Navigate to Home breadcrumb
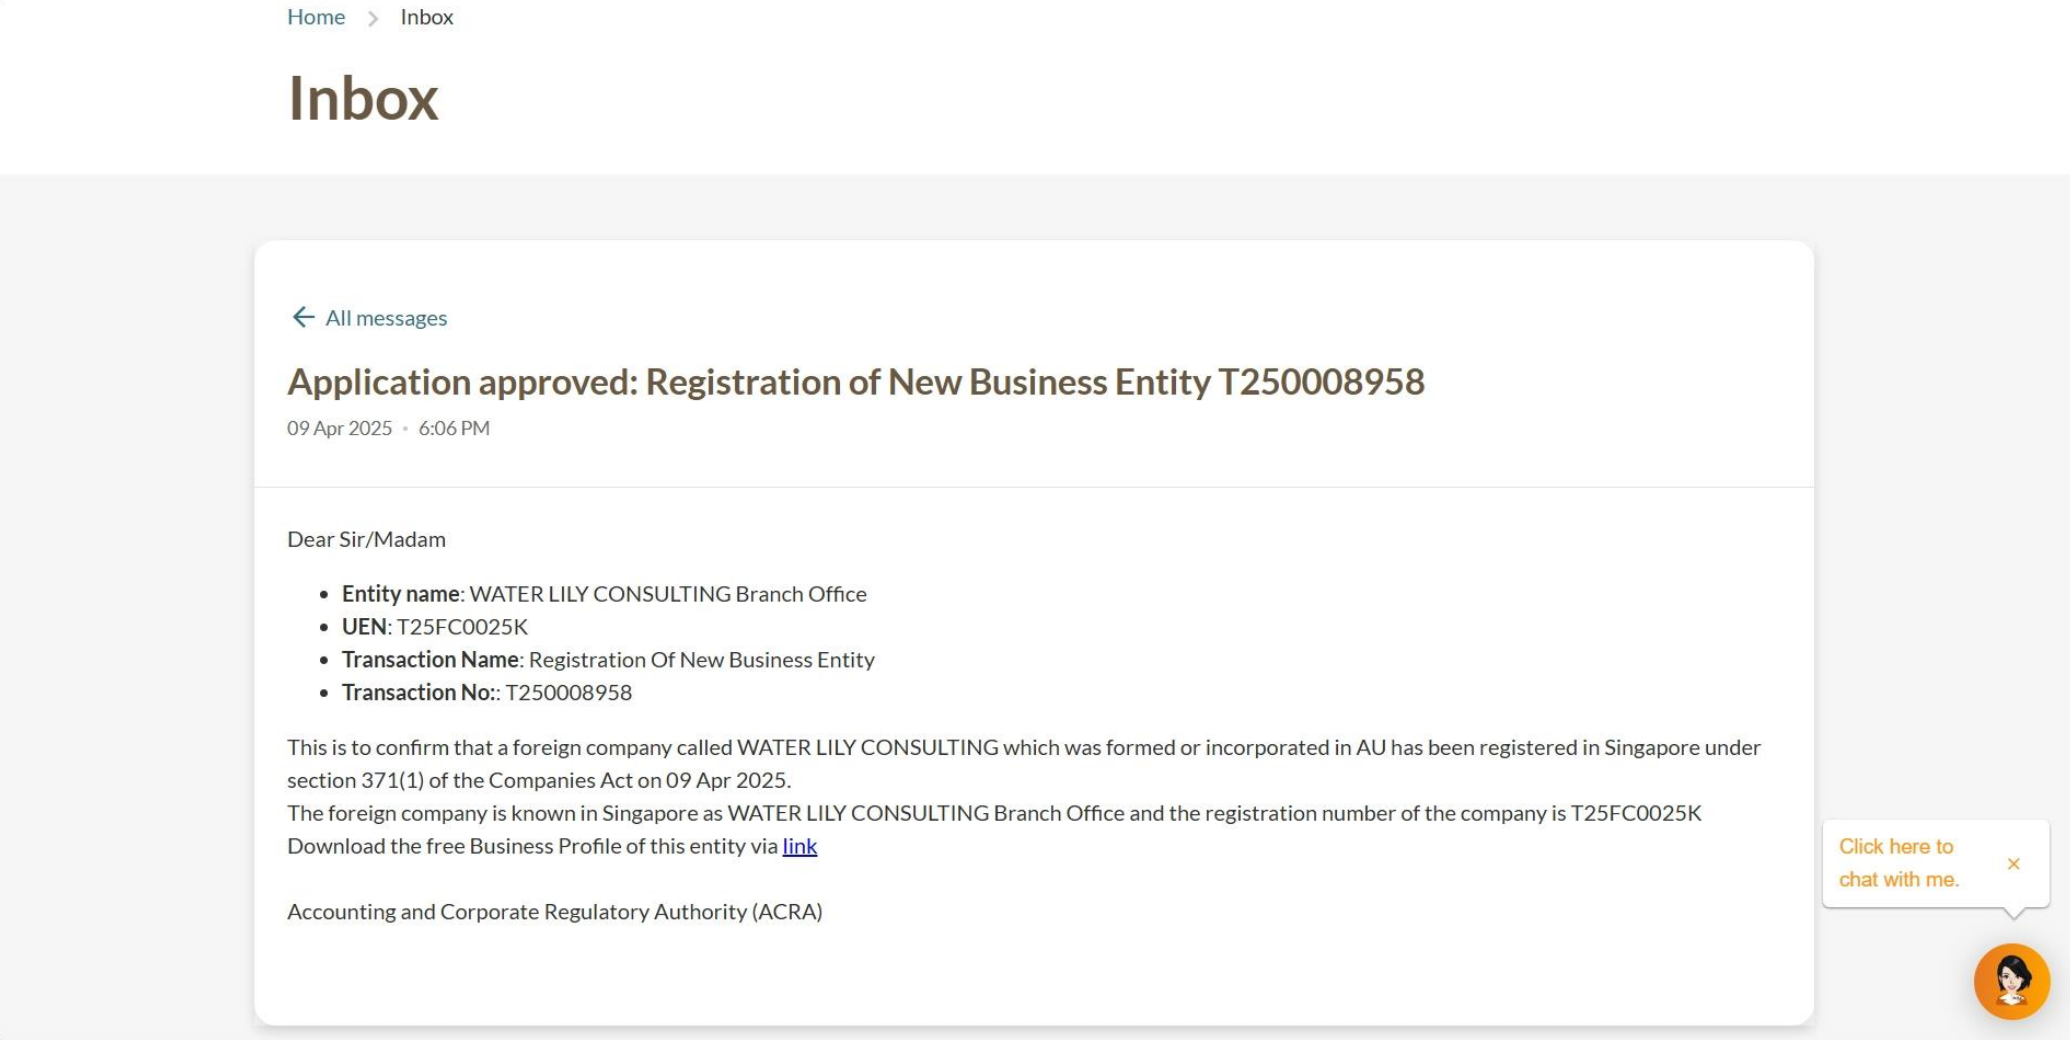The image size is (2070, 1040). [x=316, y=16]
